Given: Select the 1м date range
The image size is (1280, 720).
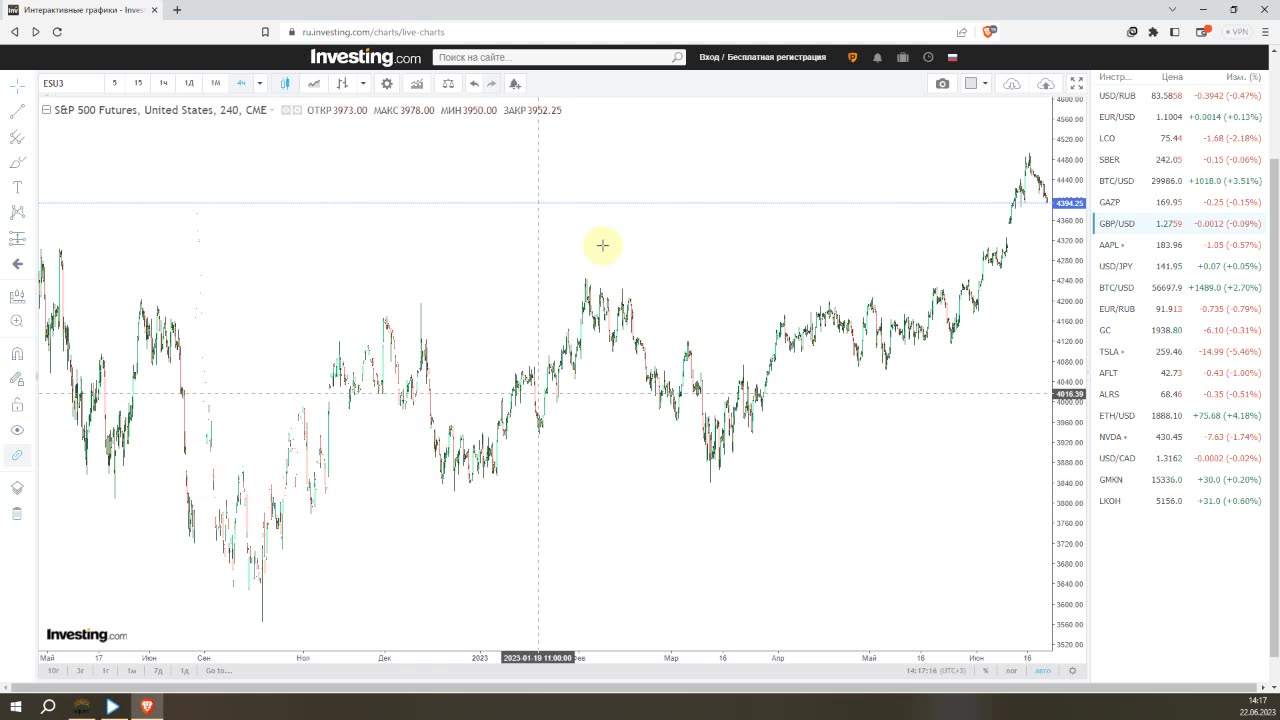Looking at the screenshot, I should click(x=131, y=671).
